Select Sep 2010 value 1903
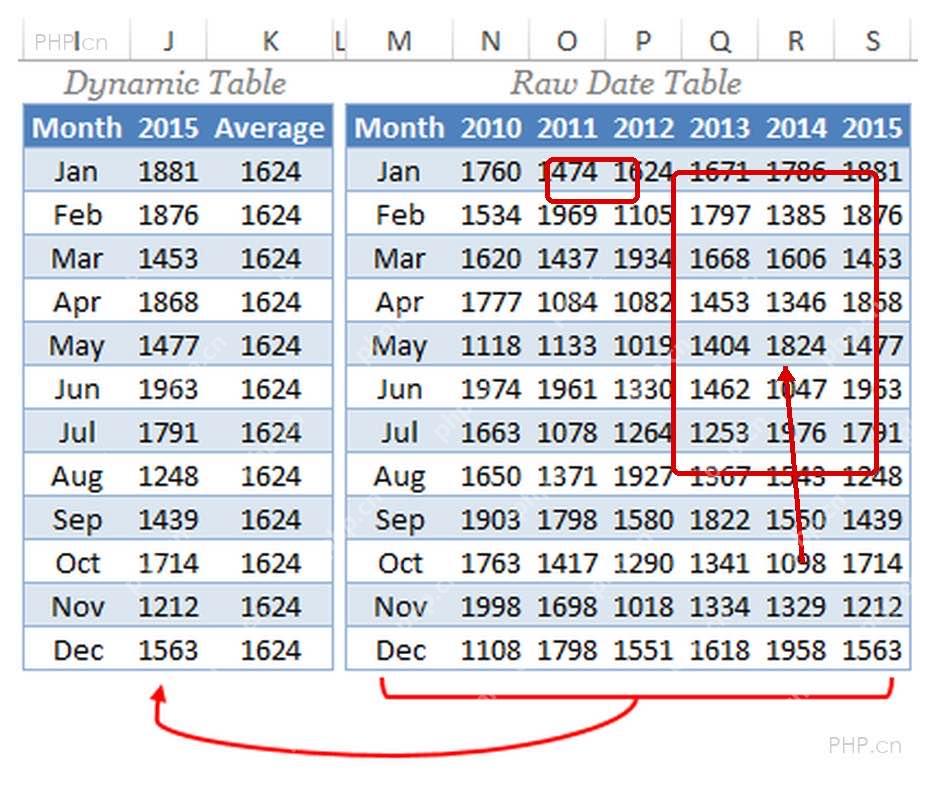 [x=491, y=520]
